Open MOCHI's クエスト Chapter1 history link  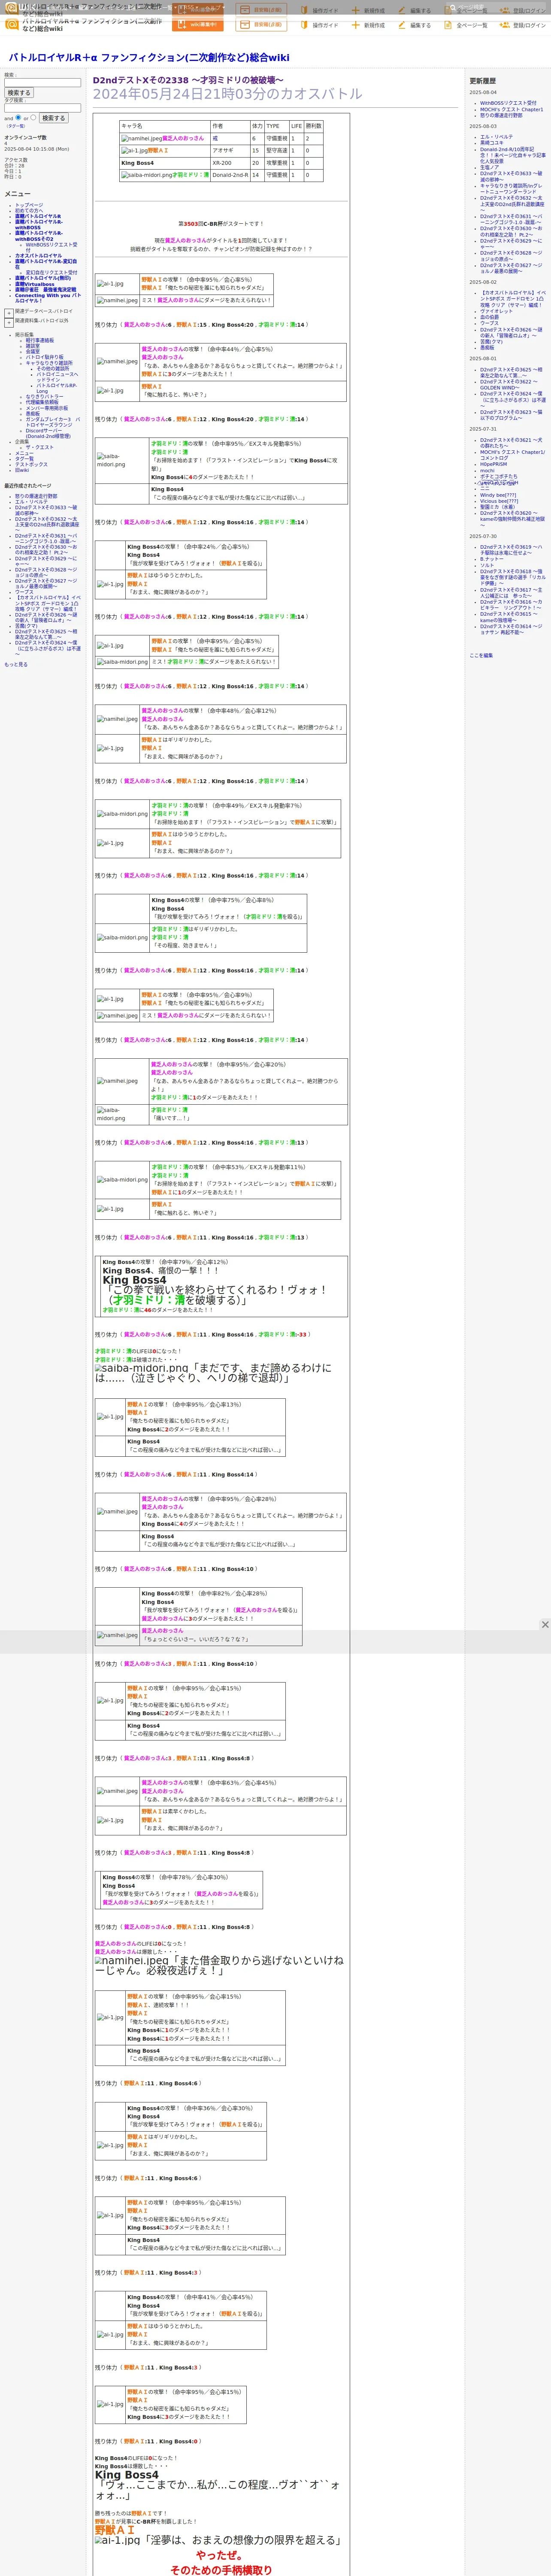click(511, 109)
